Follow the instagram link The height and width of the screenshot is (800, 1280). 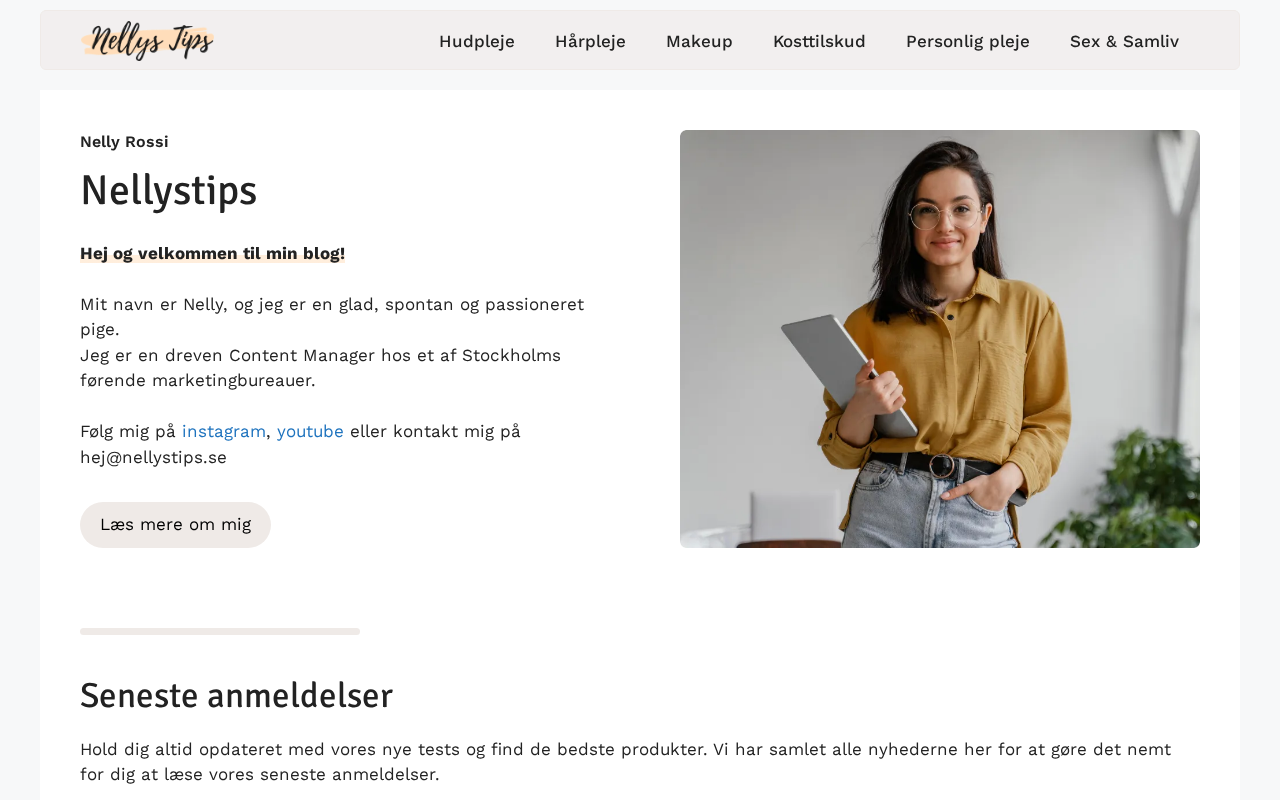tap(224, 431)
